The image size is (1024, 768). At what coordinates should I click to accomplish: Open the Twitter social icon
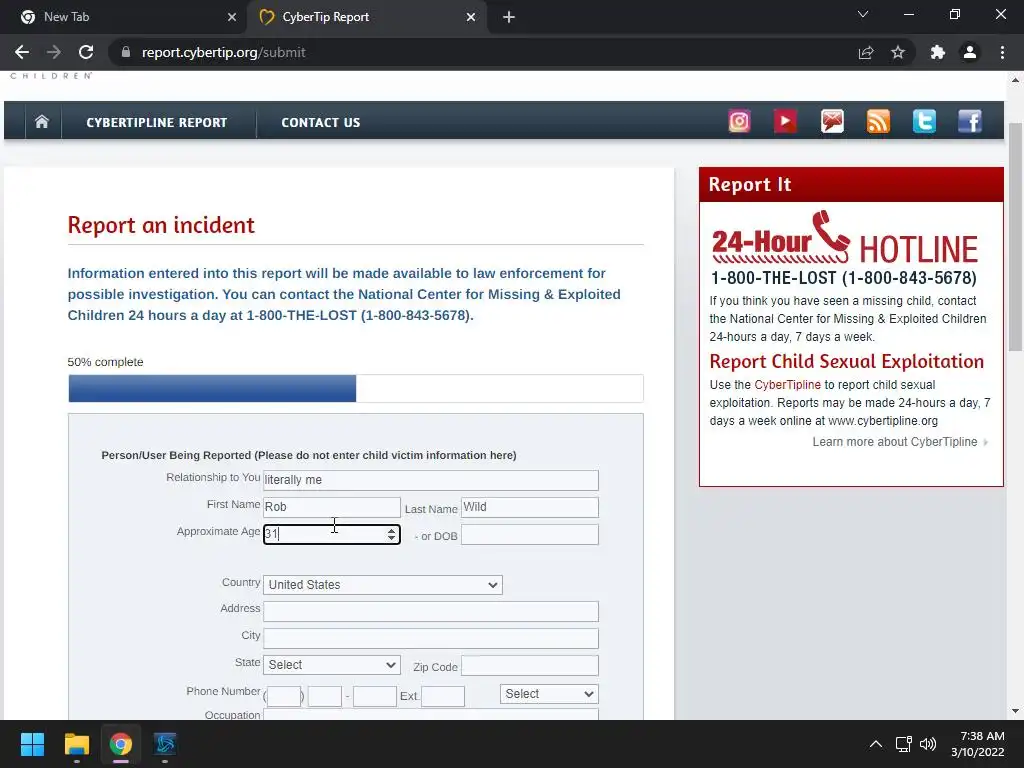click(x=924, y=121)
